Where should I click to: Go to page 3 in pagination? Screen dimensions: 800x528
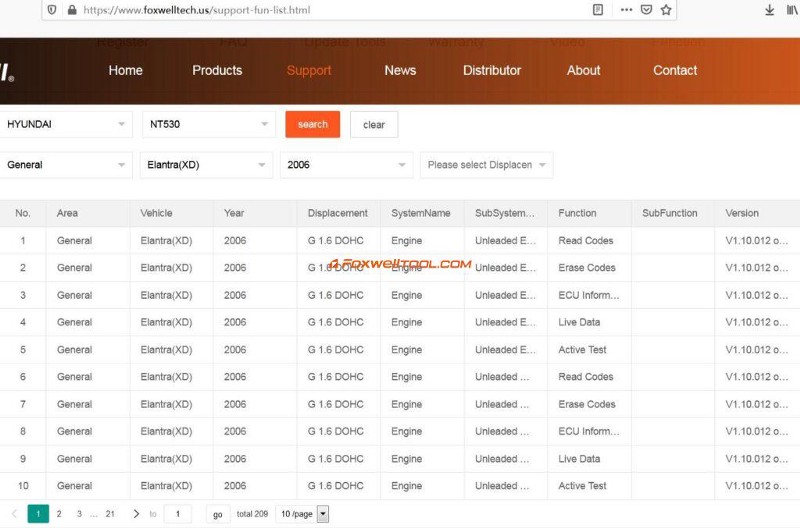click(79, 514)
